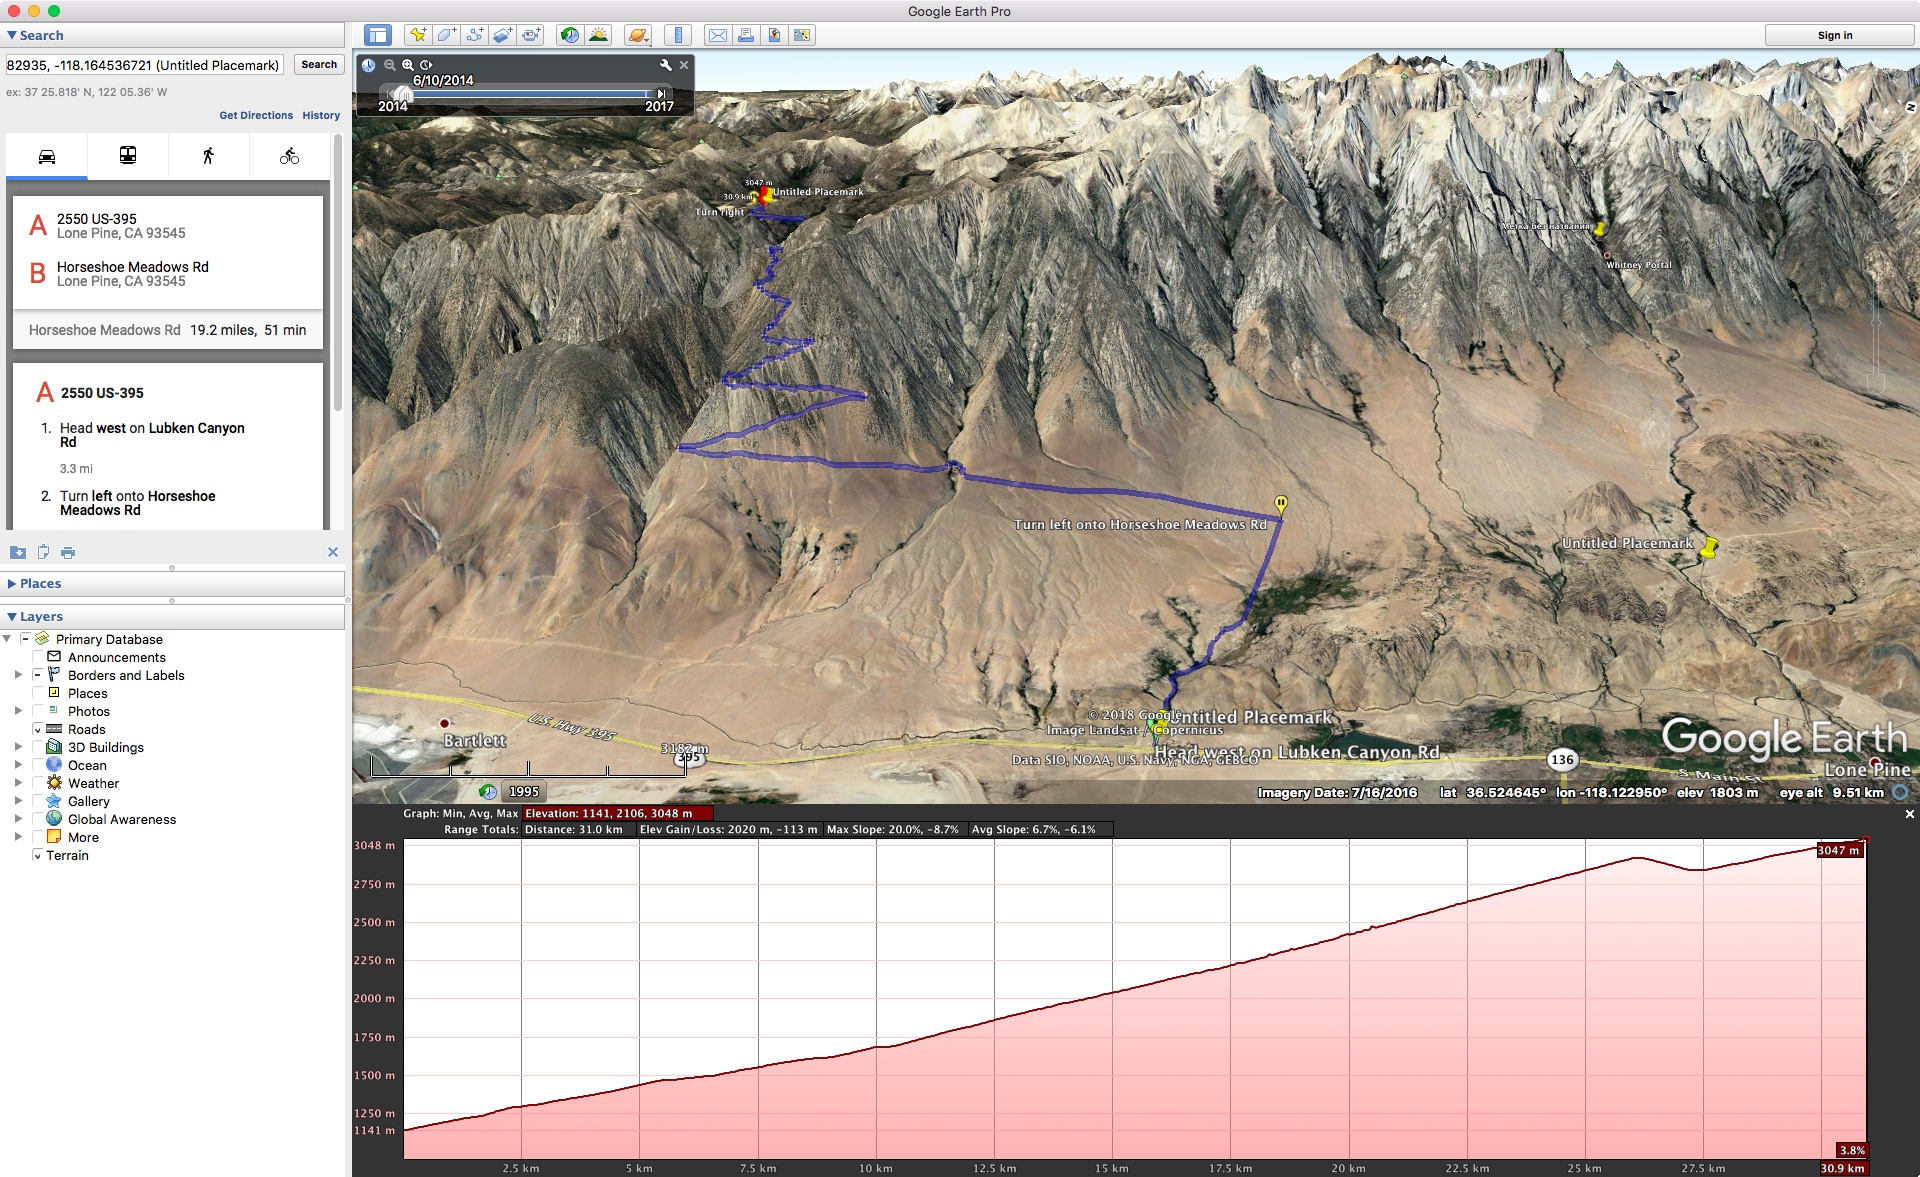The image size is (1920, 1177).
Task: Click the Print icon in the toolbar
Action: tap(745, 35)
